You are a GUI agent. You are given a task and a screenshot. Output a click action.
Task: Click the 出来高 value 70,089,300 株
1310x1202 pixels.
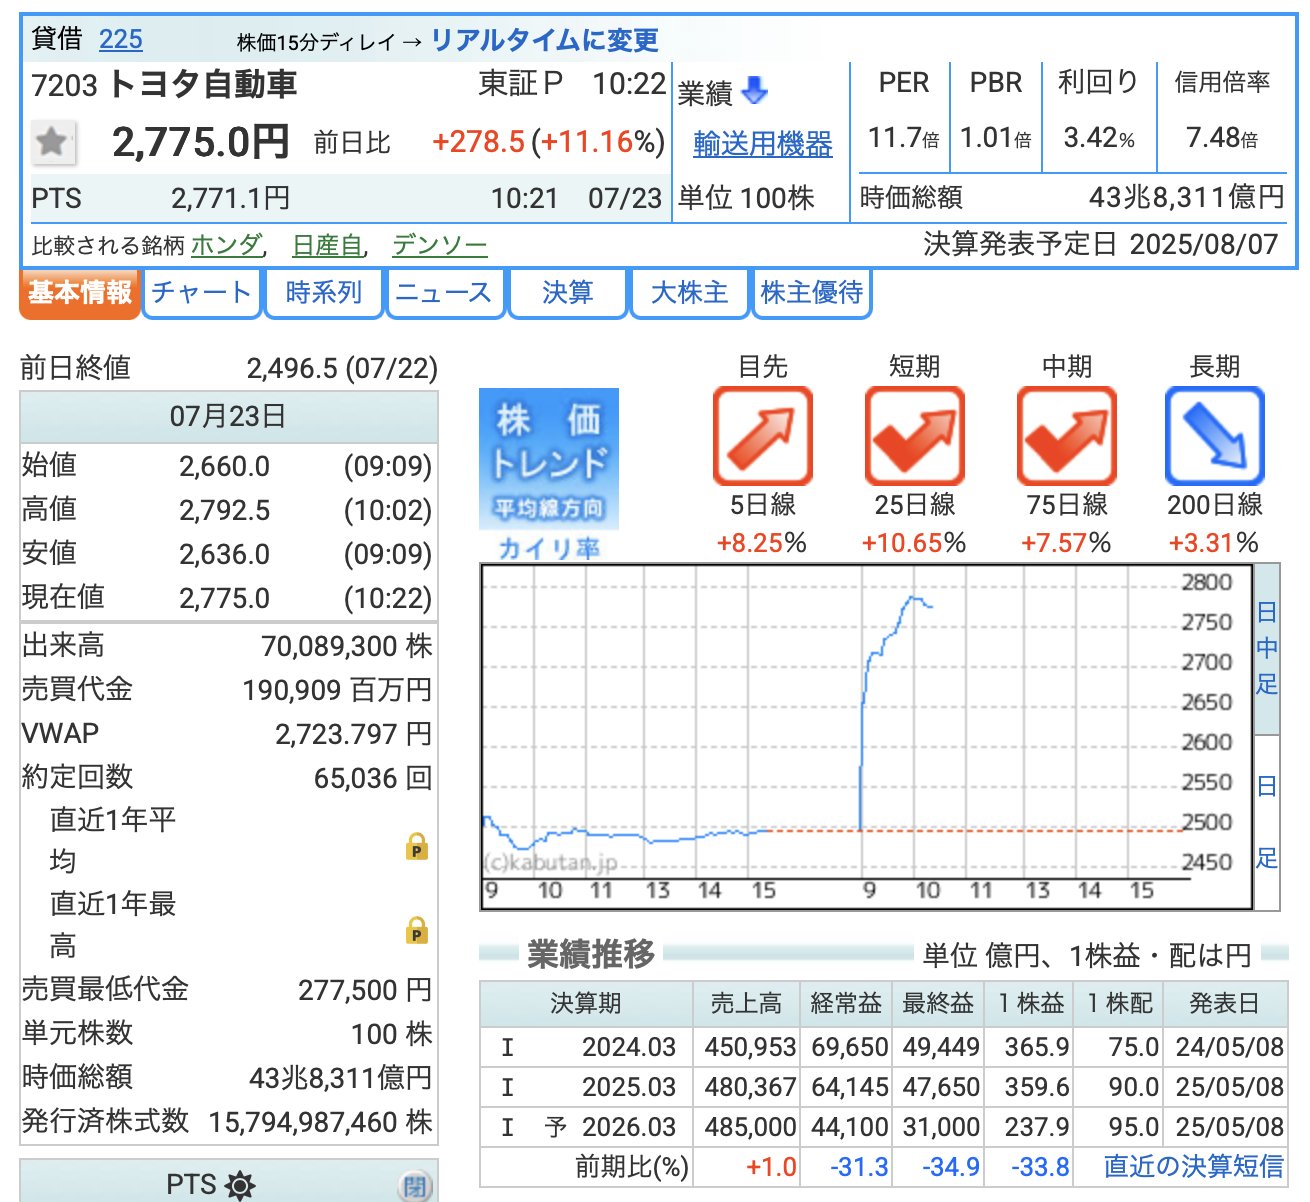pyautogui.click(x=347, y=646)
